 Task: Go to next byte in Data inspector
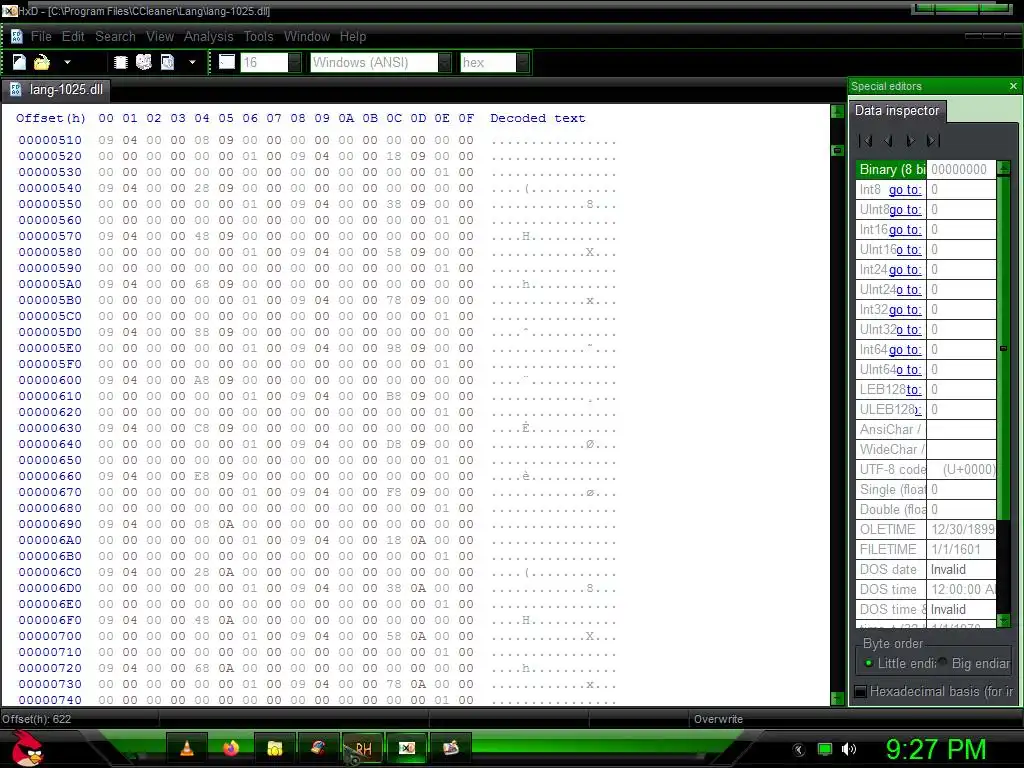910,140
